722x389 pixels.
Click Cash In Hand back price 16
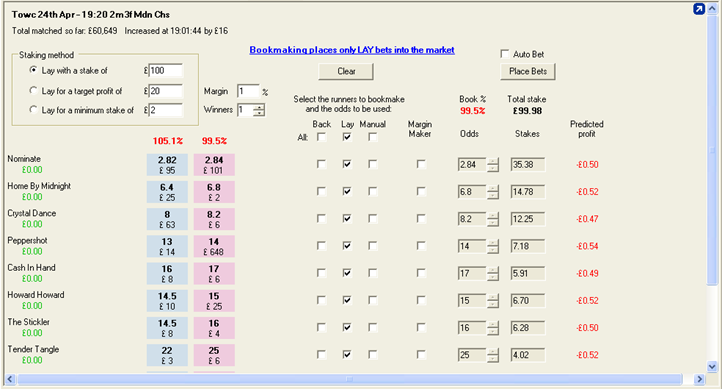[167, 273]
